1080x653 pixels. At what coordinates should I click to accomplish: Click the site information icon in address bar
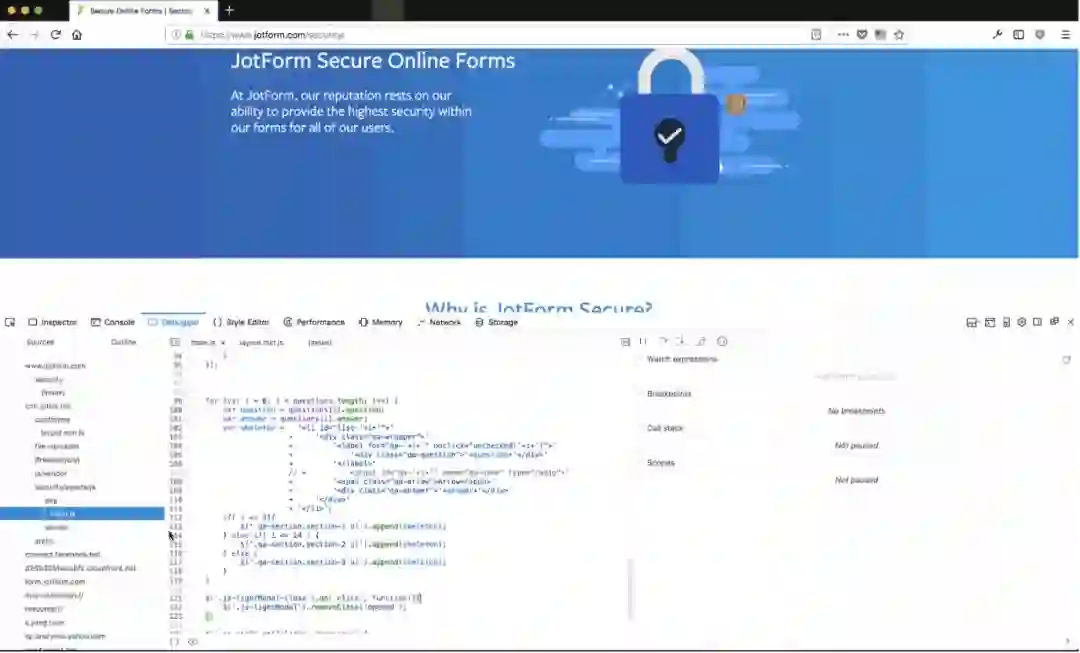tap(176, 34)
